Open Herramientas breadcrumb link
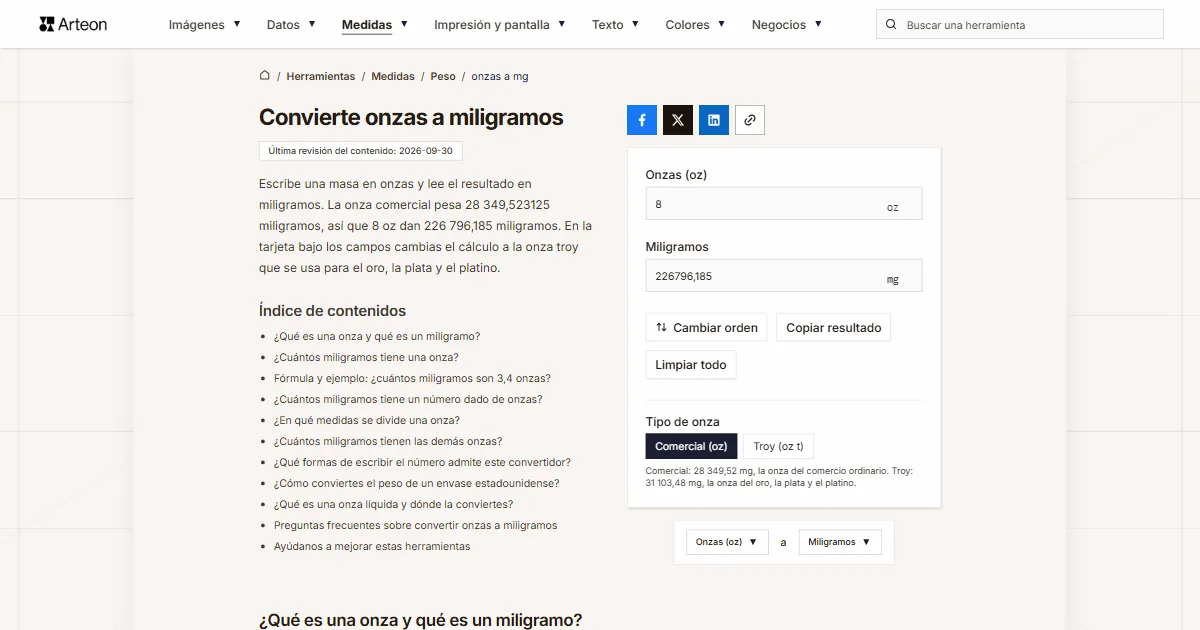Screen dimensions: 1200x630 click(321, 76)
